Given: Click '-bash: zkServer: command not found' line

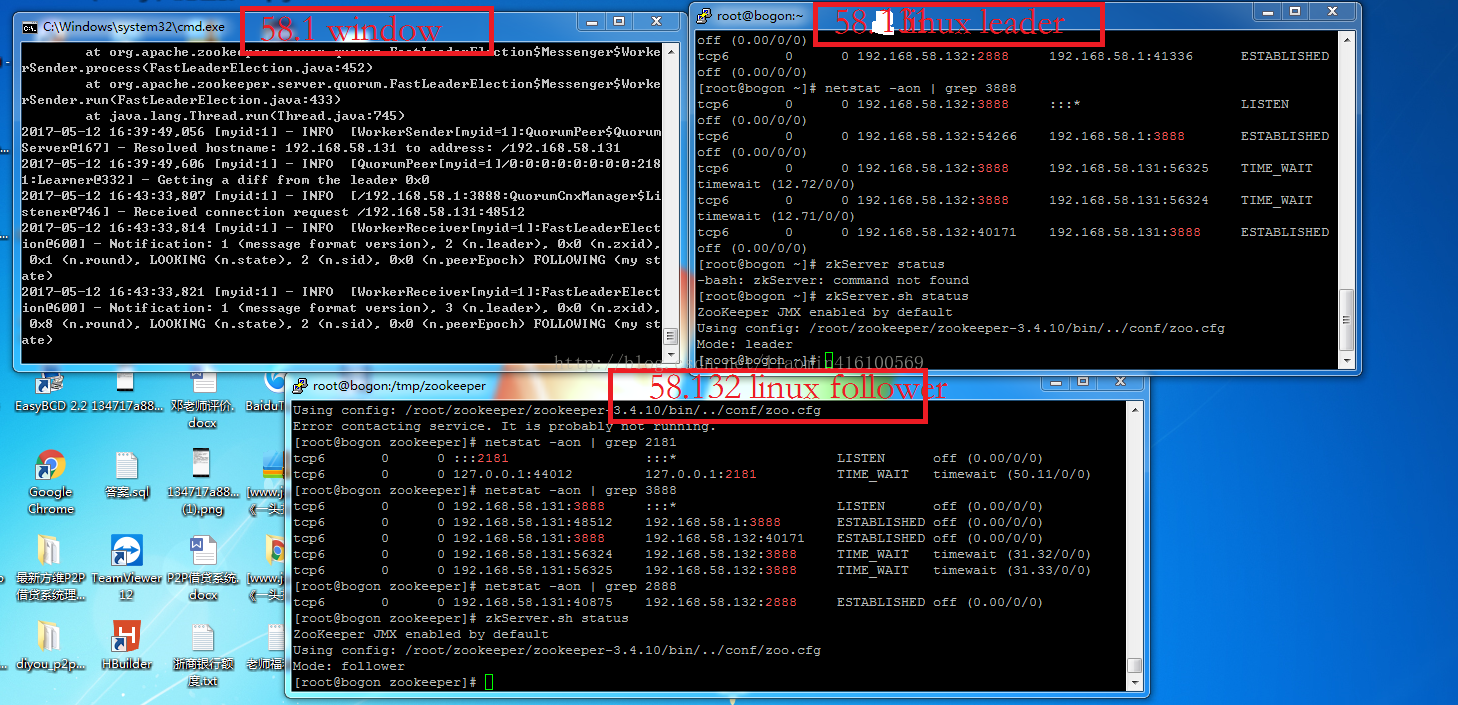Looking at the screenshot, I should pos(833,280).
